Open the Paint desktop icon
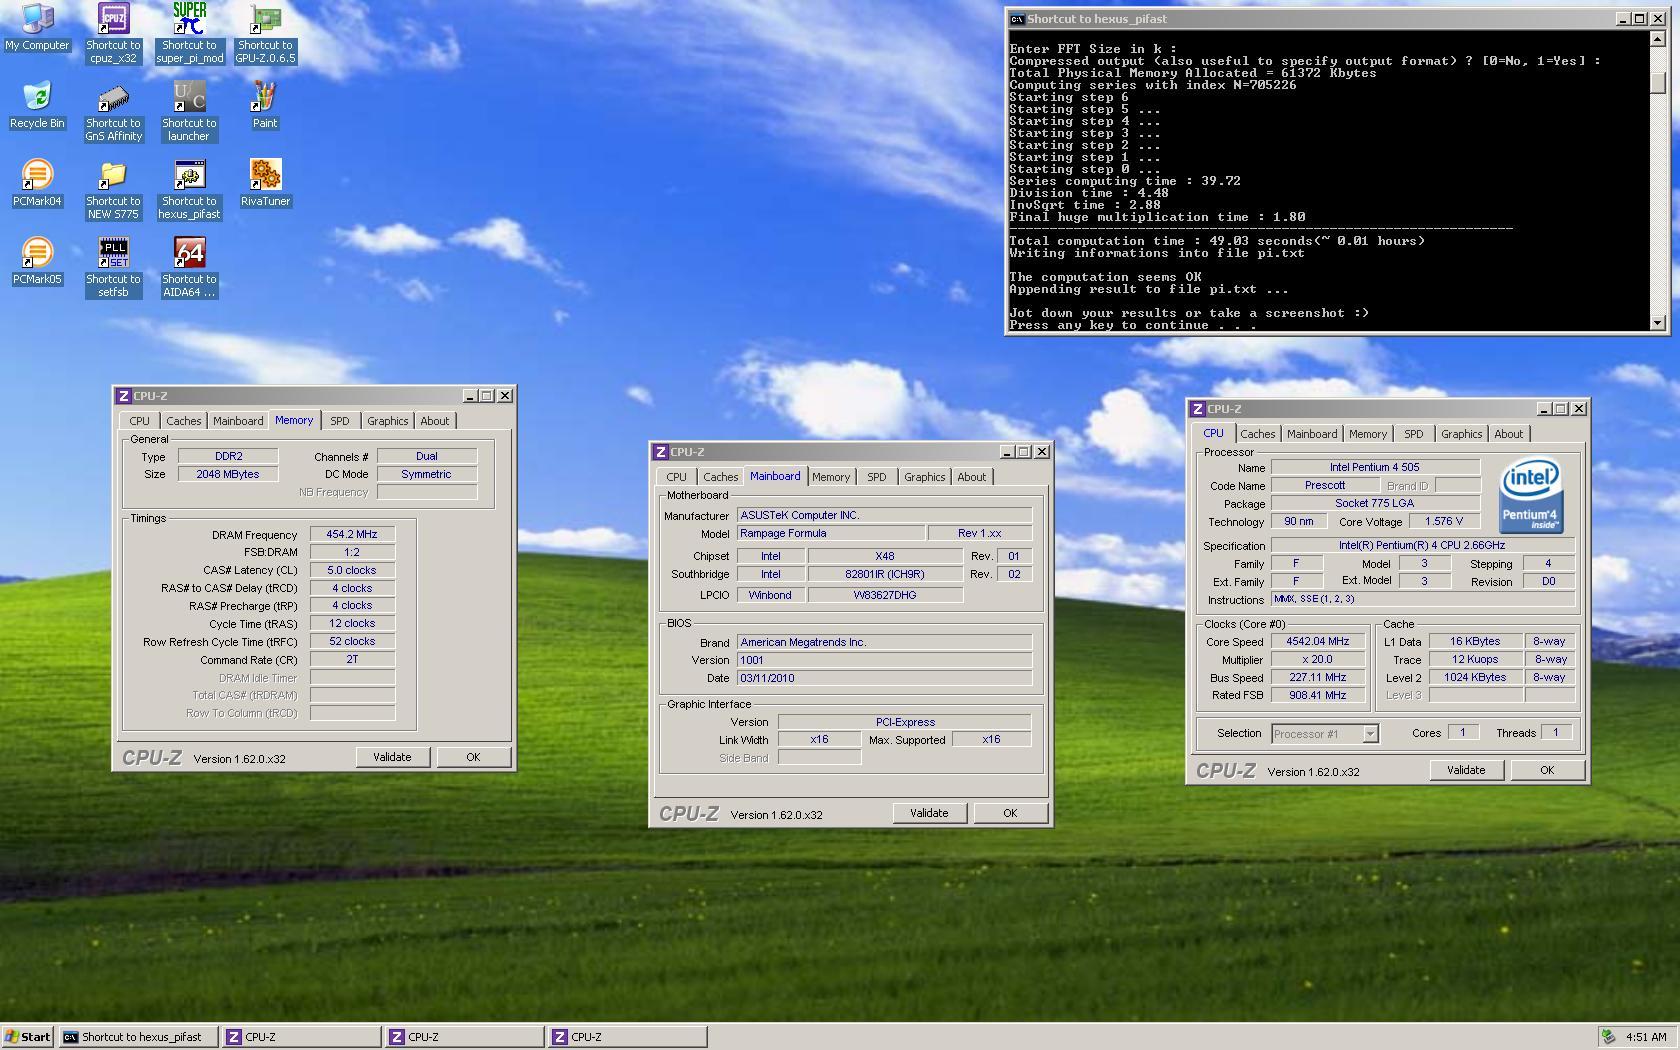Image resolution: width=1680 pixels, height=1050 pixels. [x=265, y=105]
